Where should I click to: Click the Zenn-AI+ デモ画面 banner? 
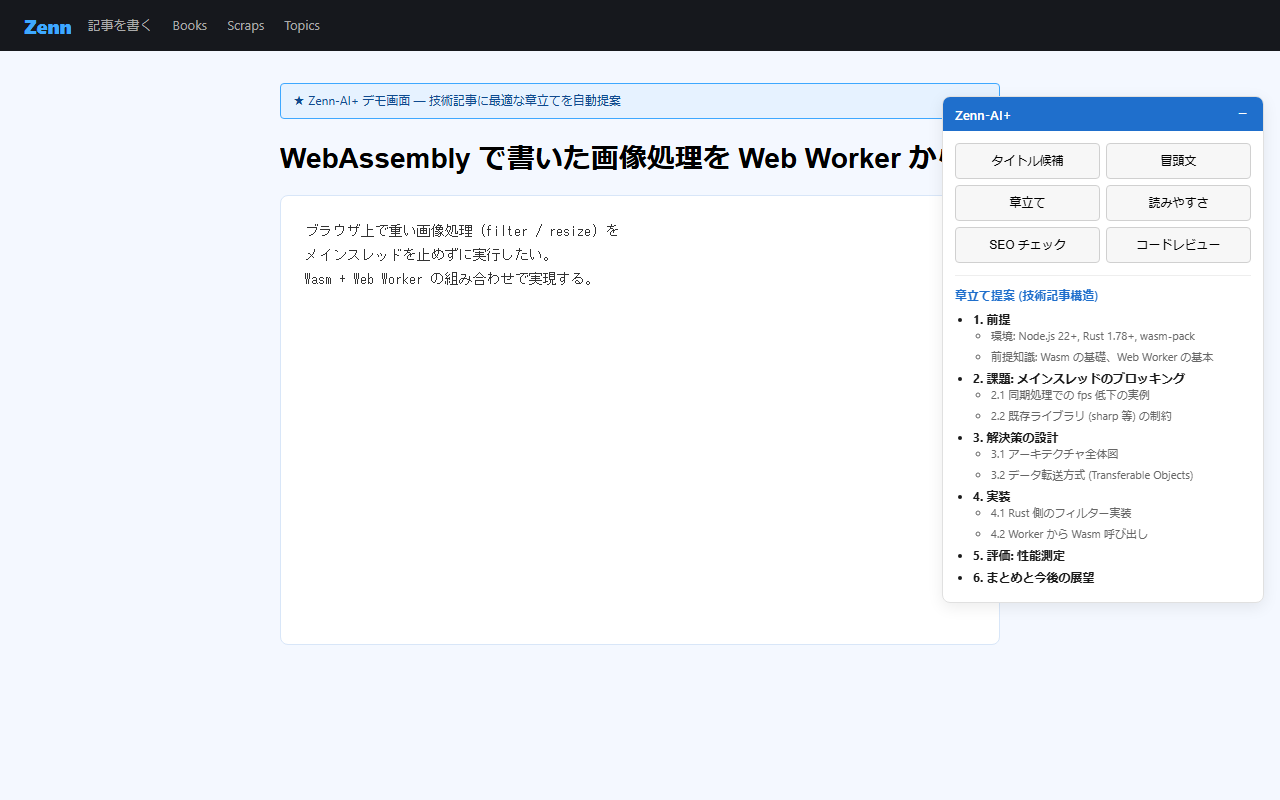point(640,101)
